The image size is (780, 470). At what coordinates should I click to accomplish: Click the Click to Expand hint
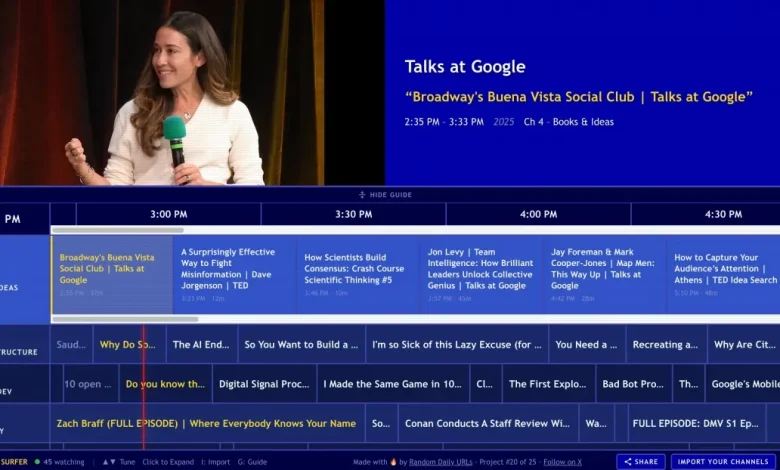coord(168,462)
